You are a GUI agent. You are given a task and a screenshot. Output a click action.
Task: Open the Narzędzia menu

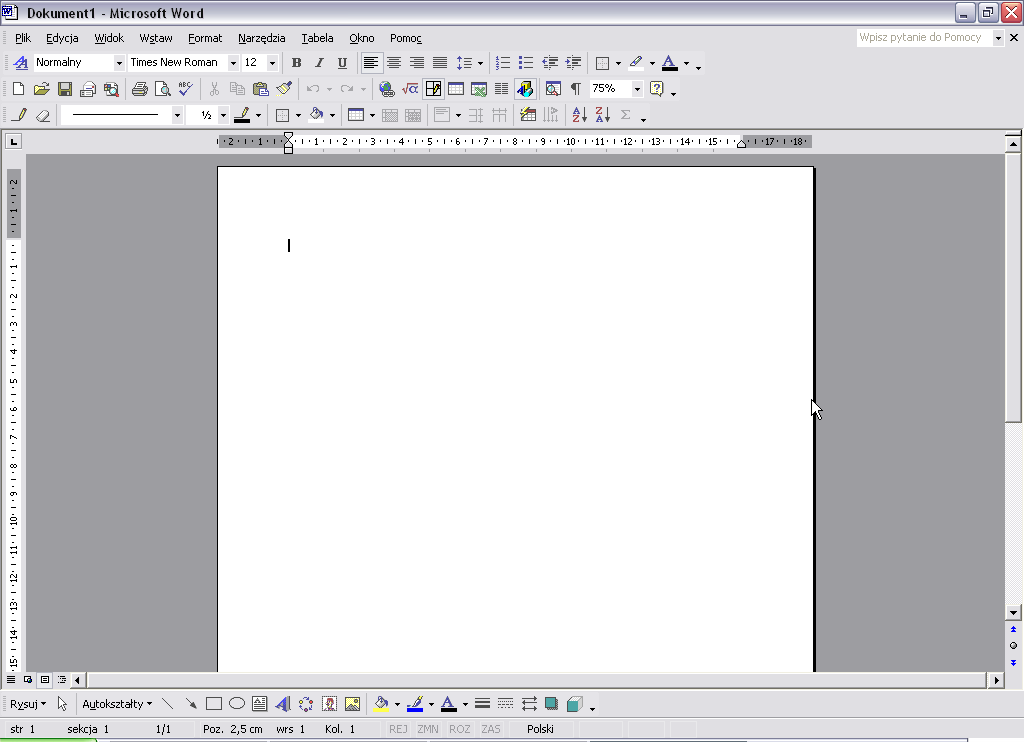pyautogui.click(x=261, y=38)
